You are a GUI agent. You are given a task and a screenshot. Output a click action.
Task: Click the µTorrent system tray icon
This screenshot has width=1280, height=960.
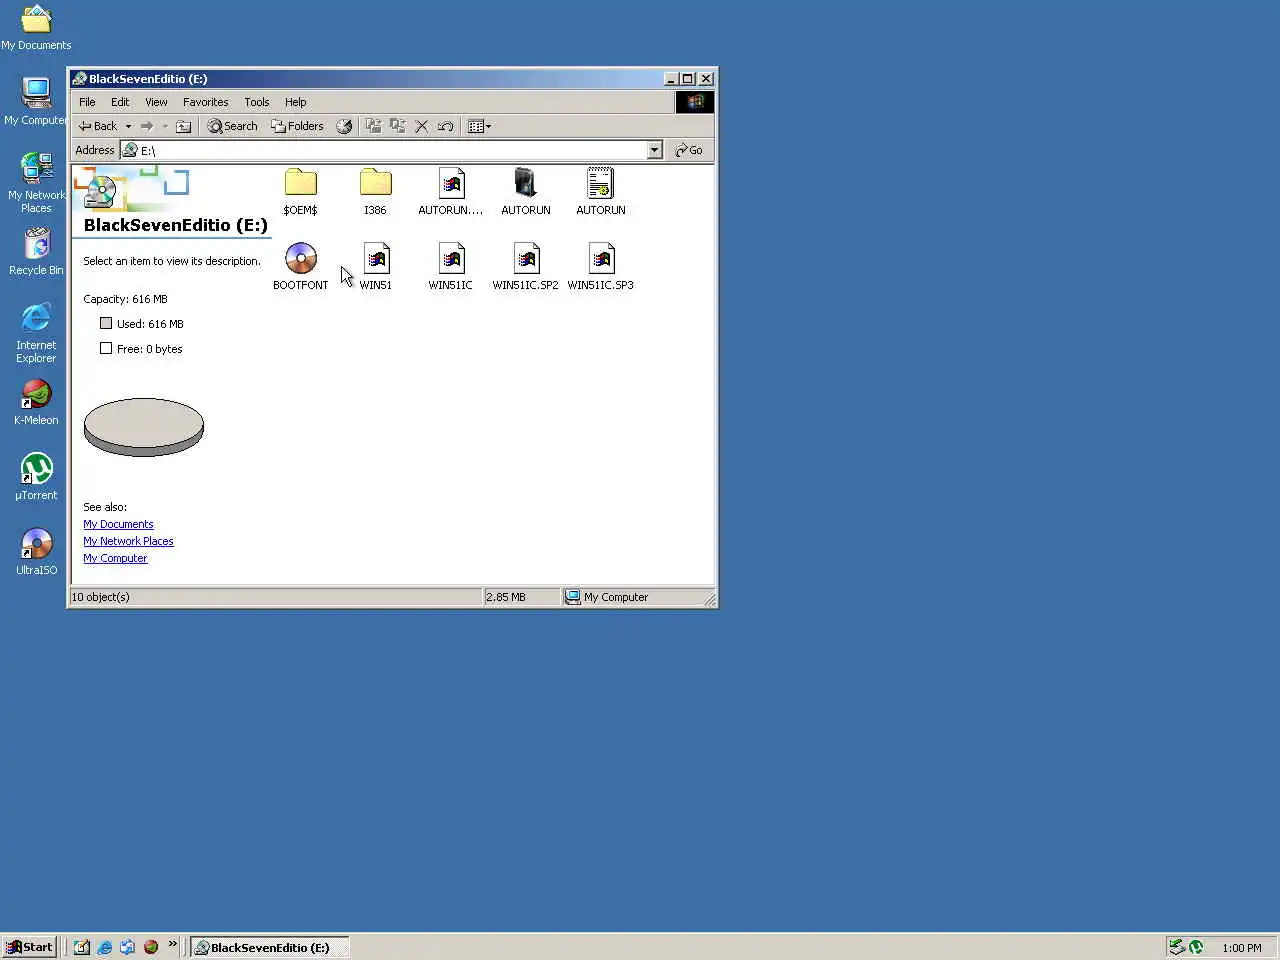click(1196, 947)
